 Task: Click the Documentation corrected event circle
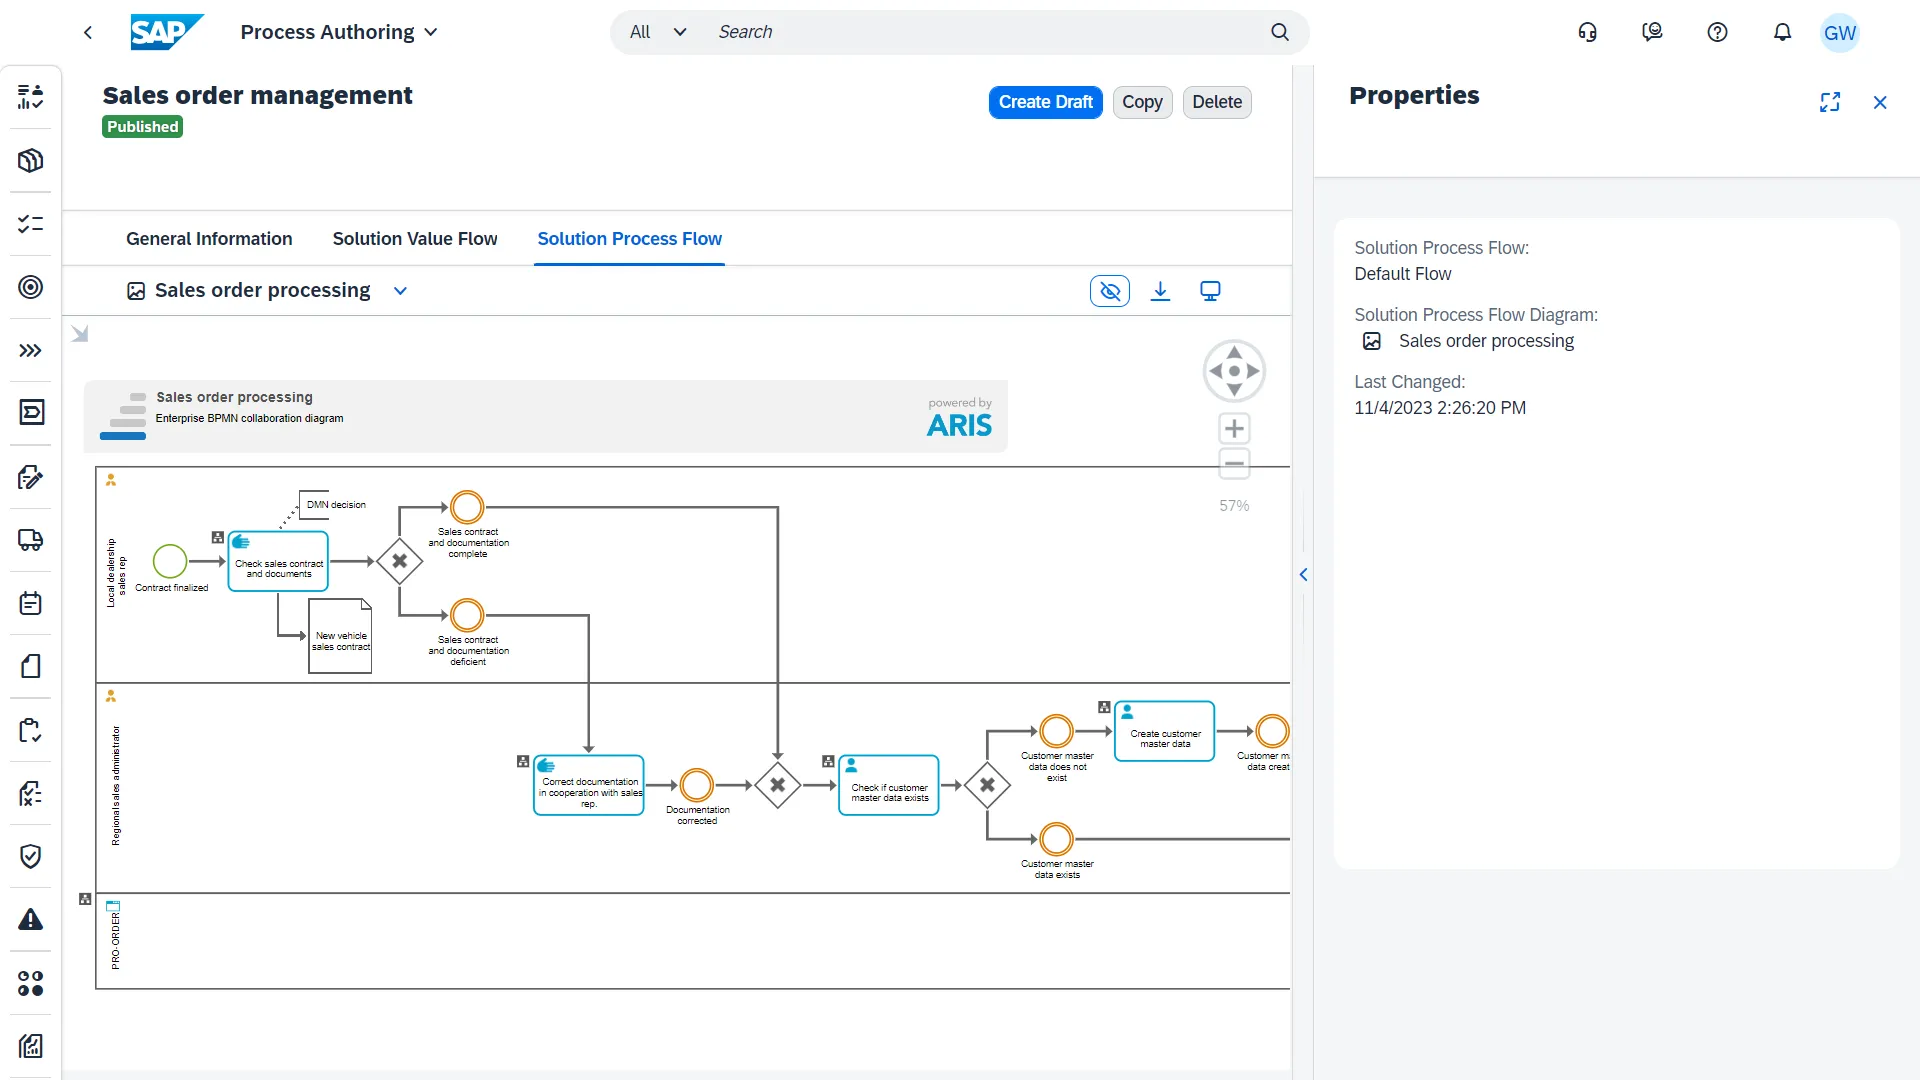pyautogui.click(x=697, y=785)
